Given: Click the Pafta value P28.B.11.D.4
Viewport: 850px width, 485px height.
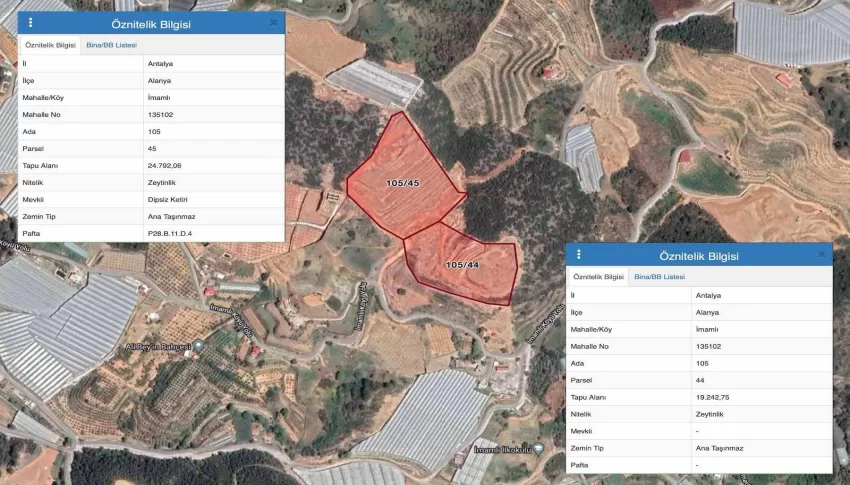Looking at the screenshot, I should point(170,233).
